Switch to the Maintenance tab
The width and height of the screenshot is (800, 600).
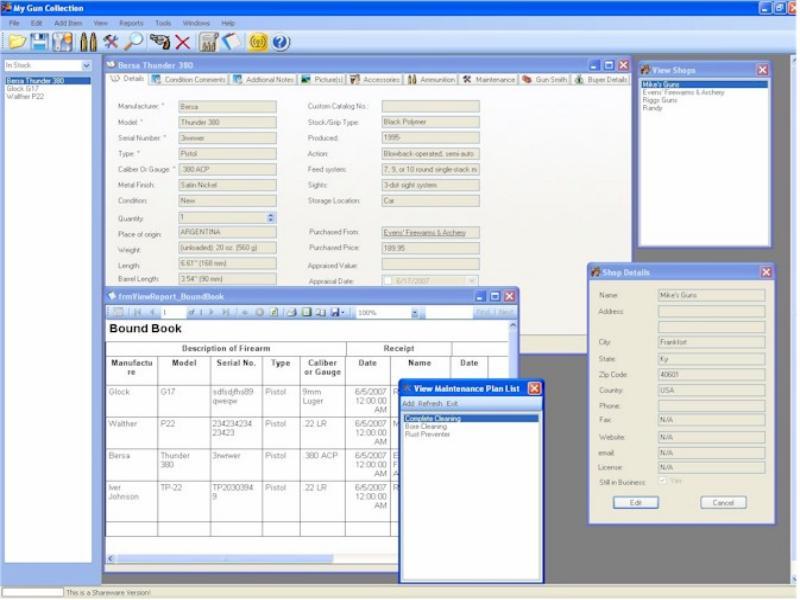click(489, 80)
